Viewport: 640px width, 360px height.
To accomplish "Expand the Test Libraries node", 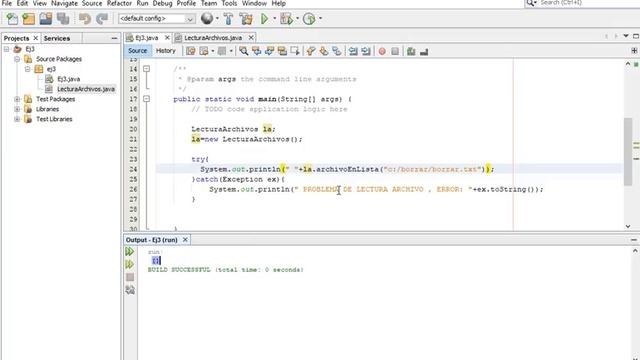I will [17, 119].
